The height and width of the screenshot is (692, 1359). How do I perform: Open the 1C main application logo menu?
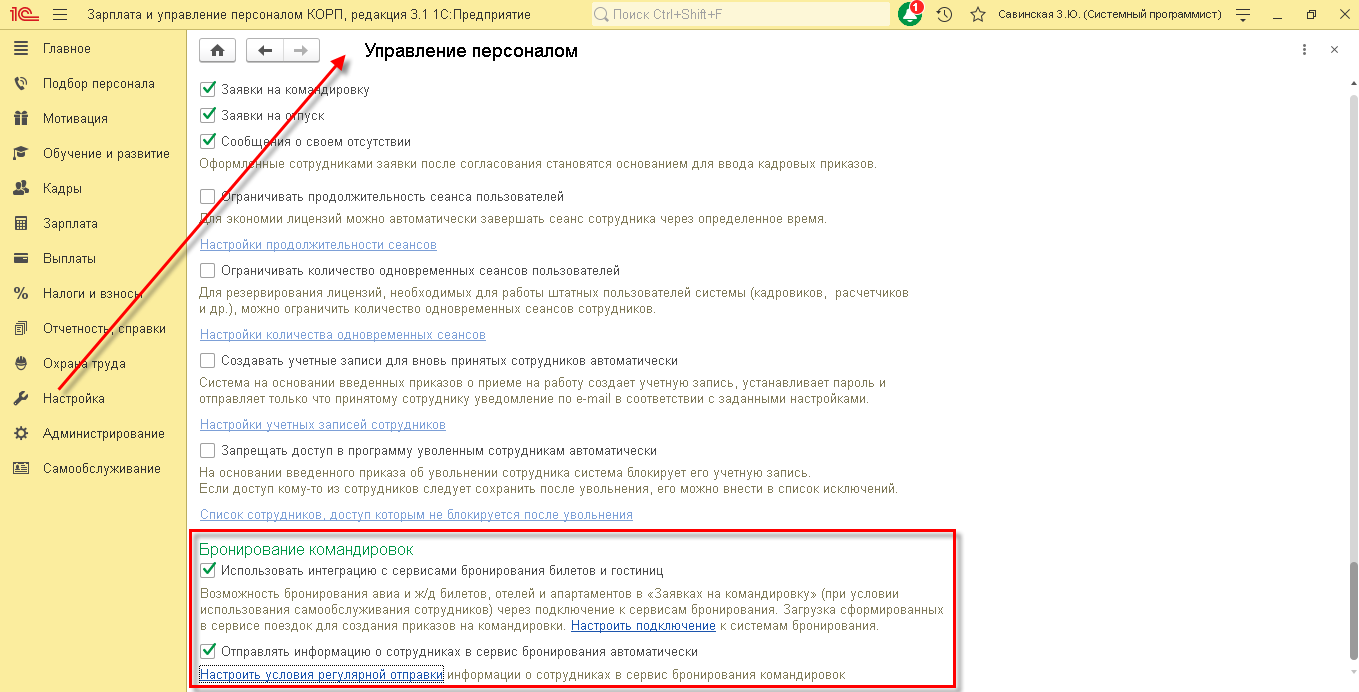22,15
